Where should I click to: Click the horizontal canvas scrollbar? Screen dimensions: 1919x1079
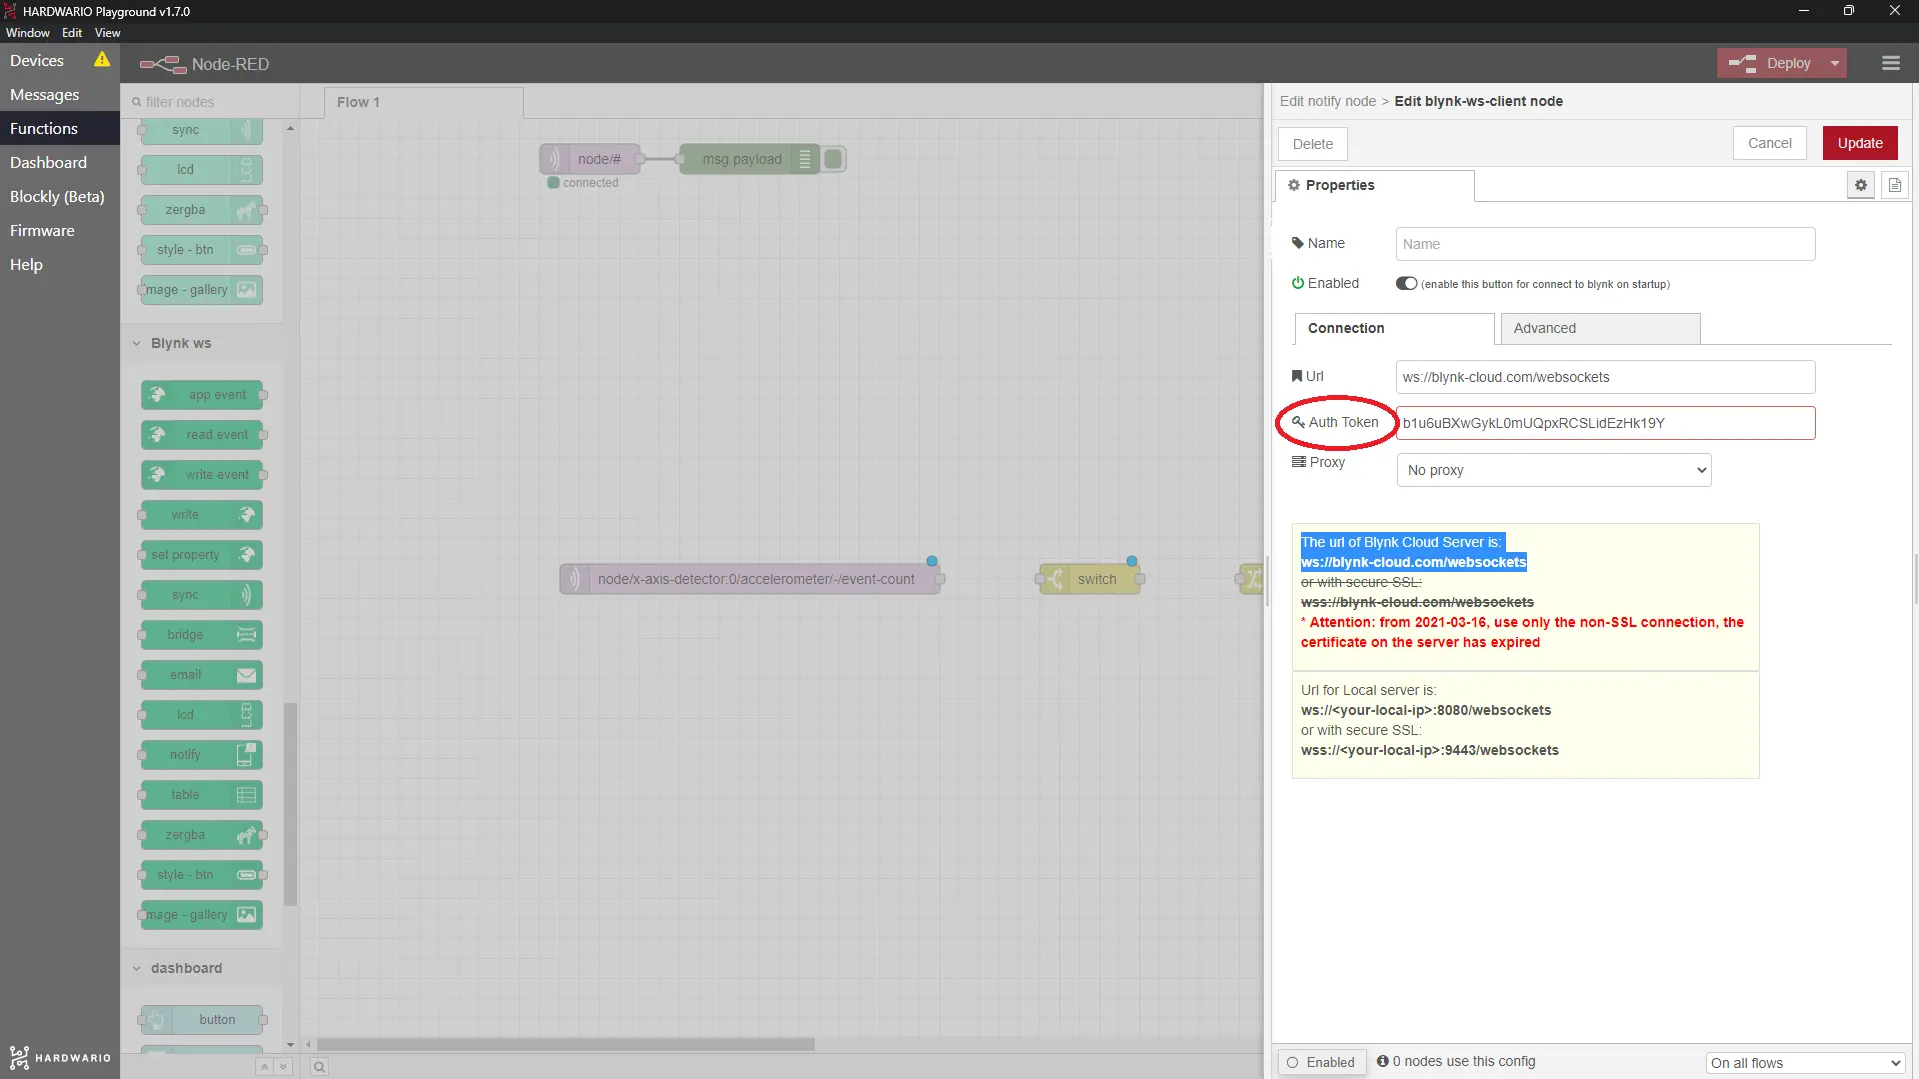(566, 1044)
